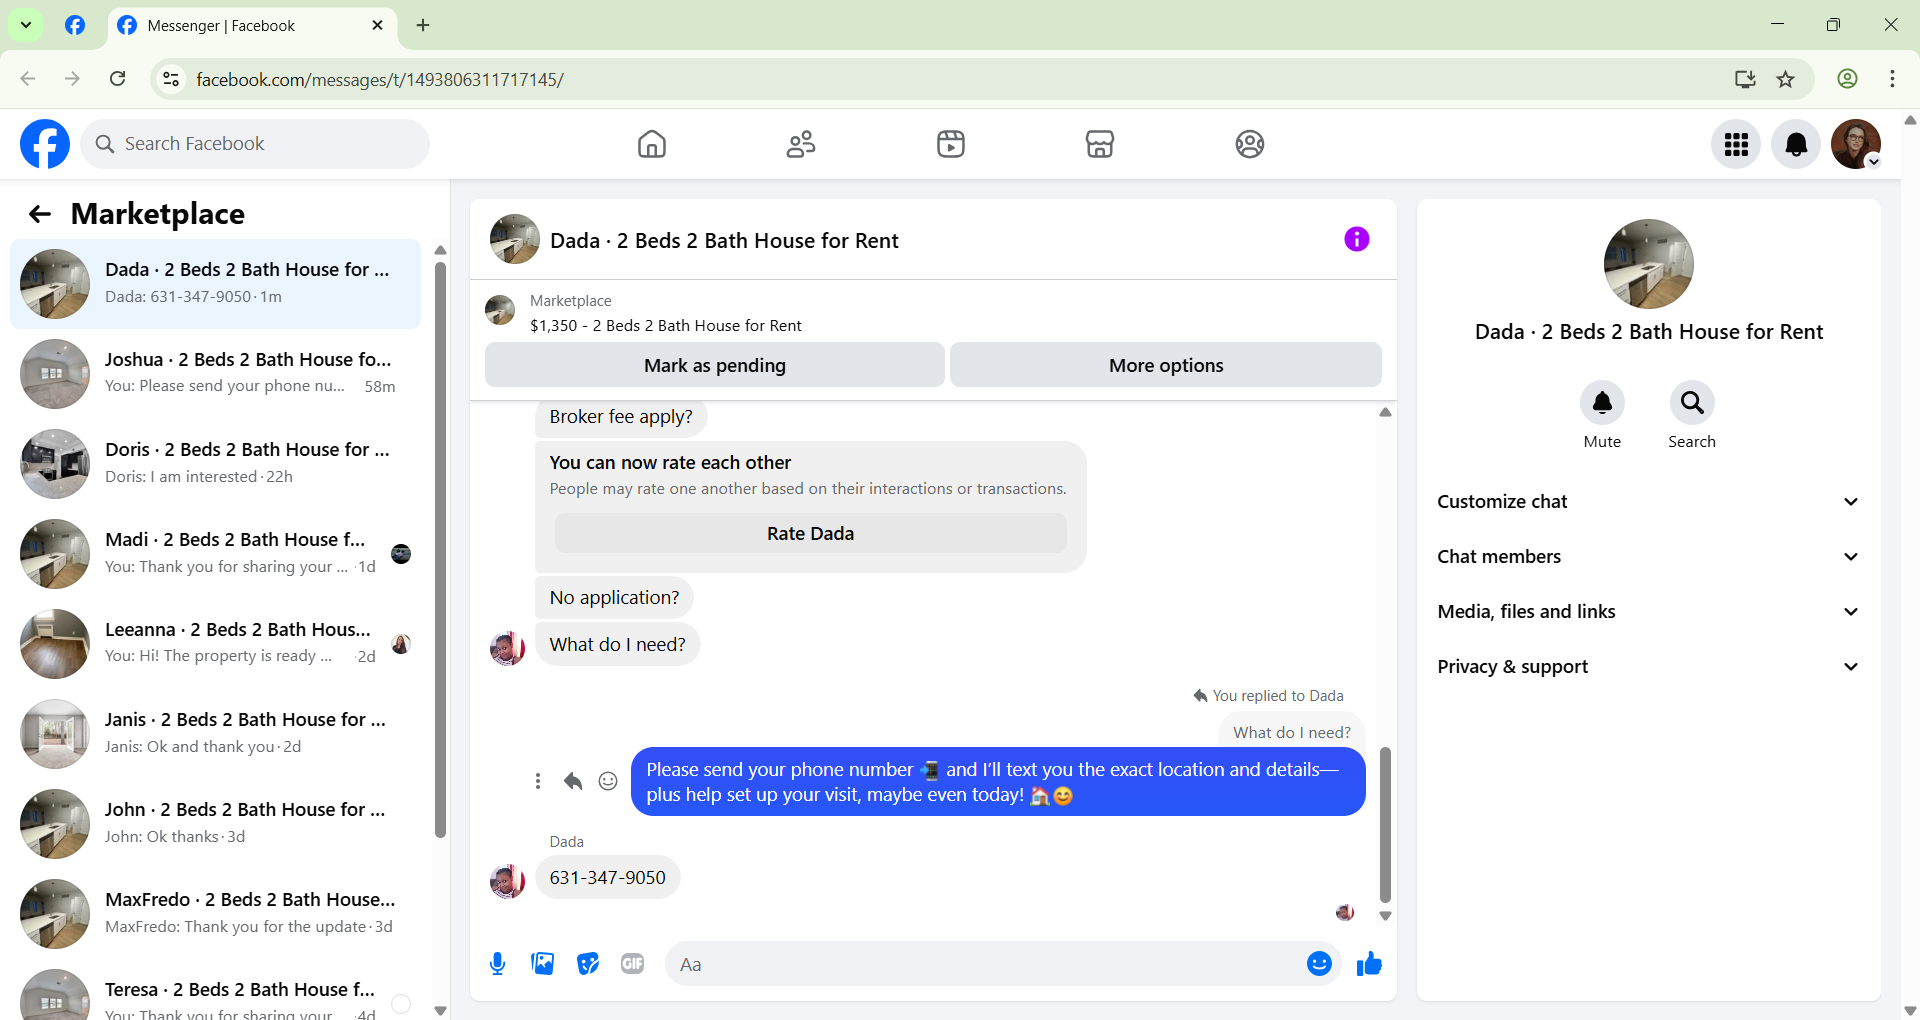This screenshot has height=1020, width=1920.
Task: Close the Messenger tab
Action: tap(377, 25)
